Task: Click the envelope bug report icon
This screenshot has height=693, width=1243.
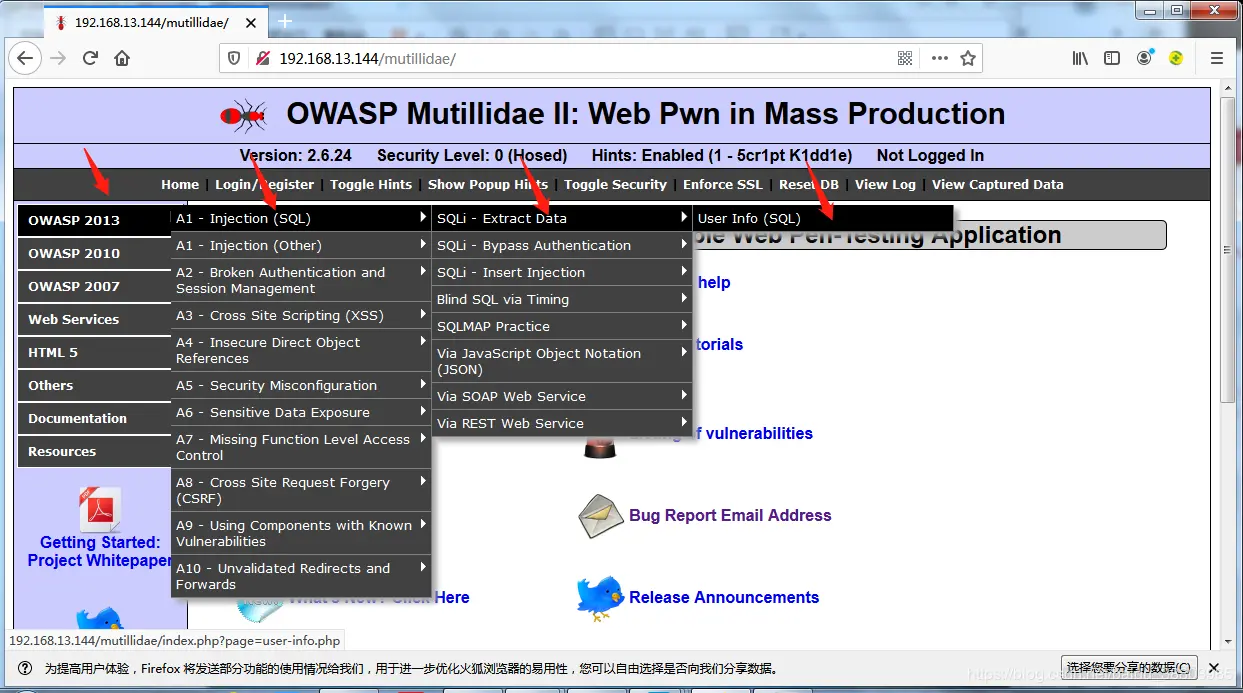Action: (x=600, y=516)
